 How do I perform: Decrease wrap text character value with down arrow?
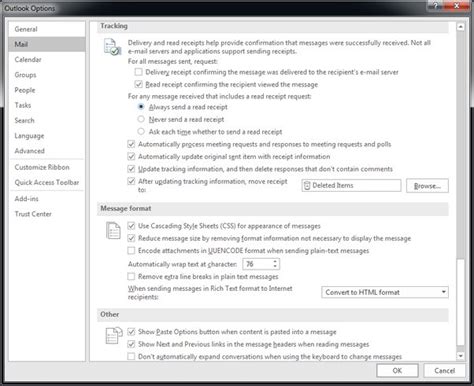click(x=275, y=266)
